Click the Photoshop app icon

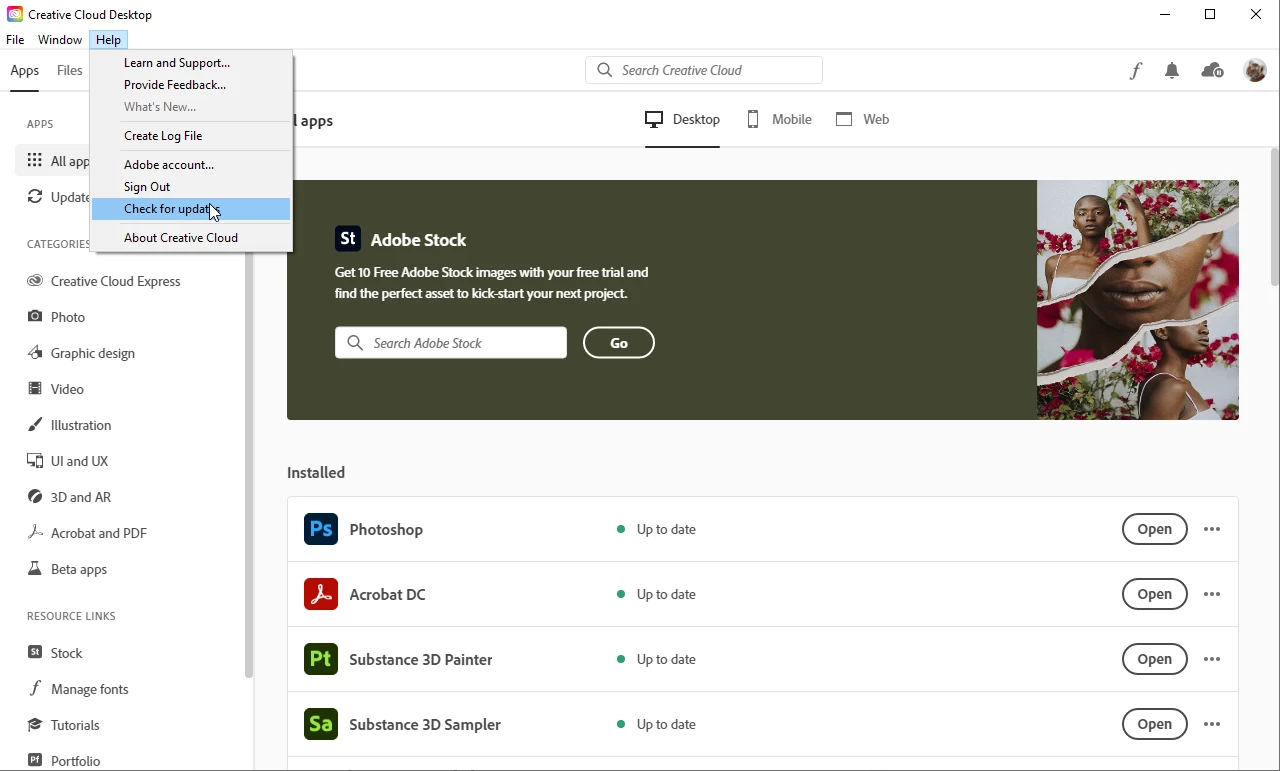click(321, 529)
